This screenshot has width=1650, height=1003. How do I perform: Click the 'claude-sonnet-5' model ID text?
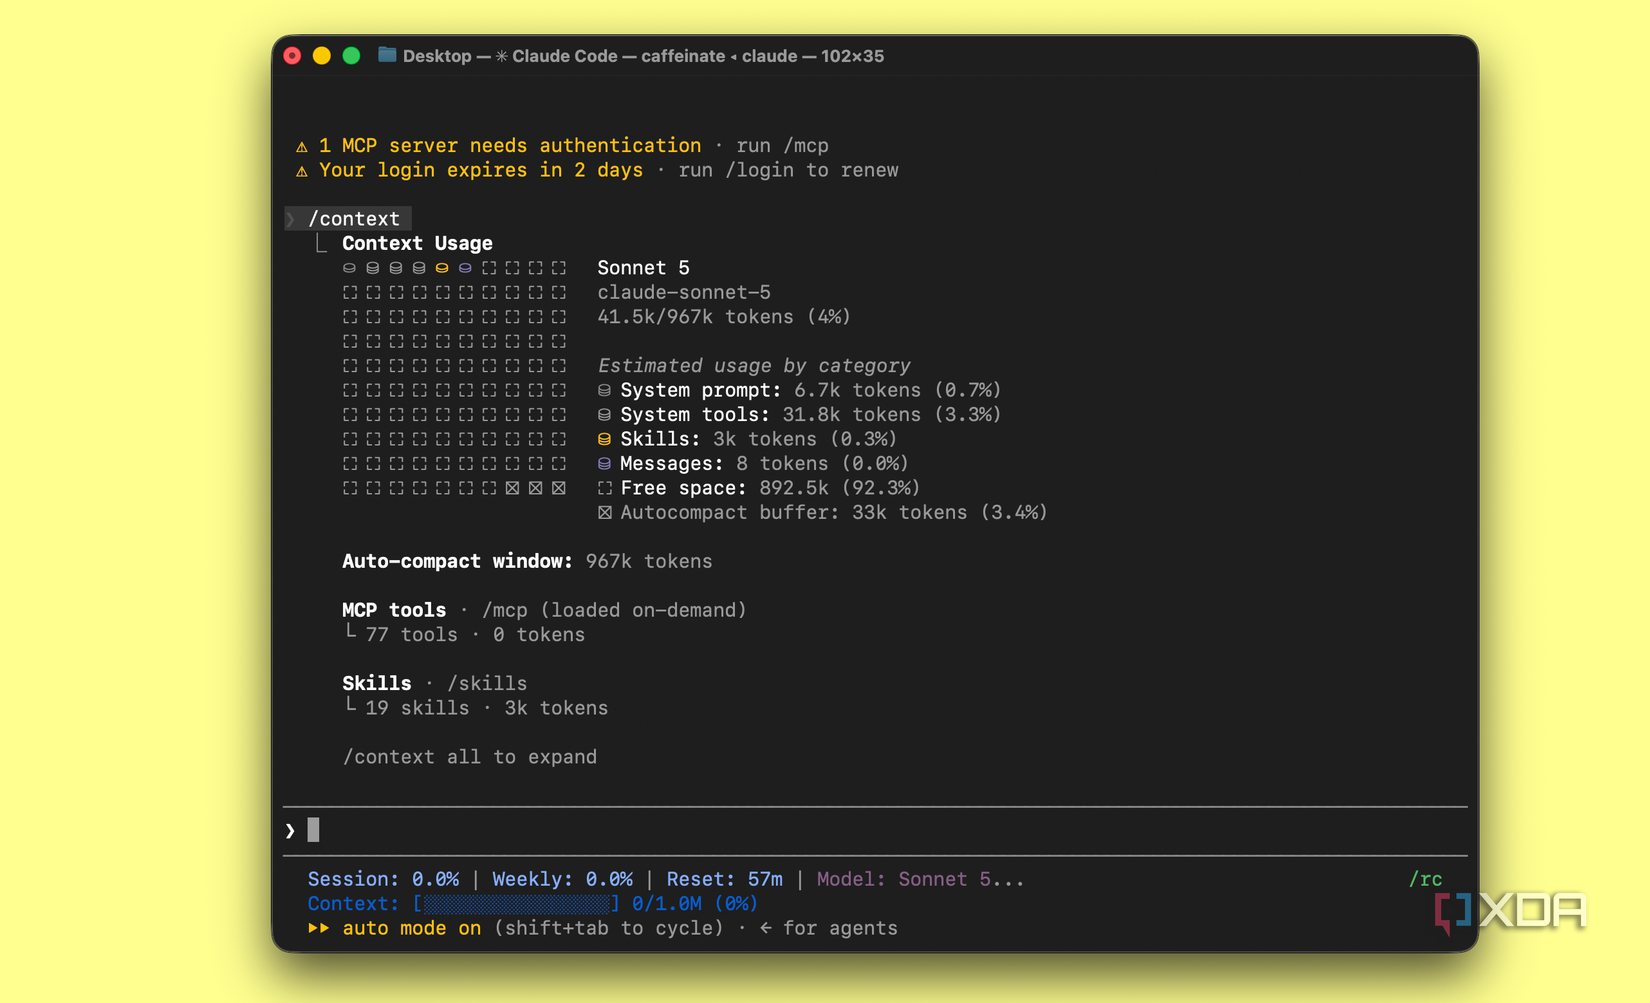[x=684, y=293]
